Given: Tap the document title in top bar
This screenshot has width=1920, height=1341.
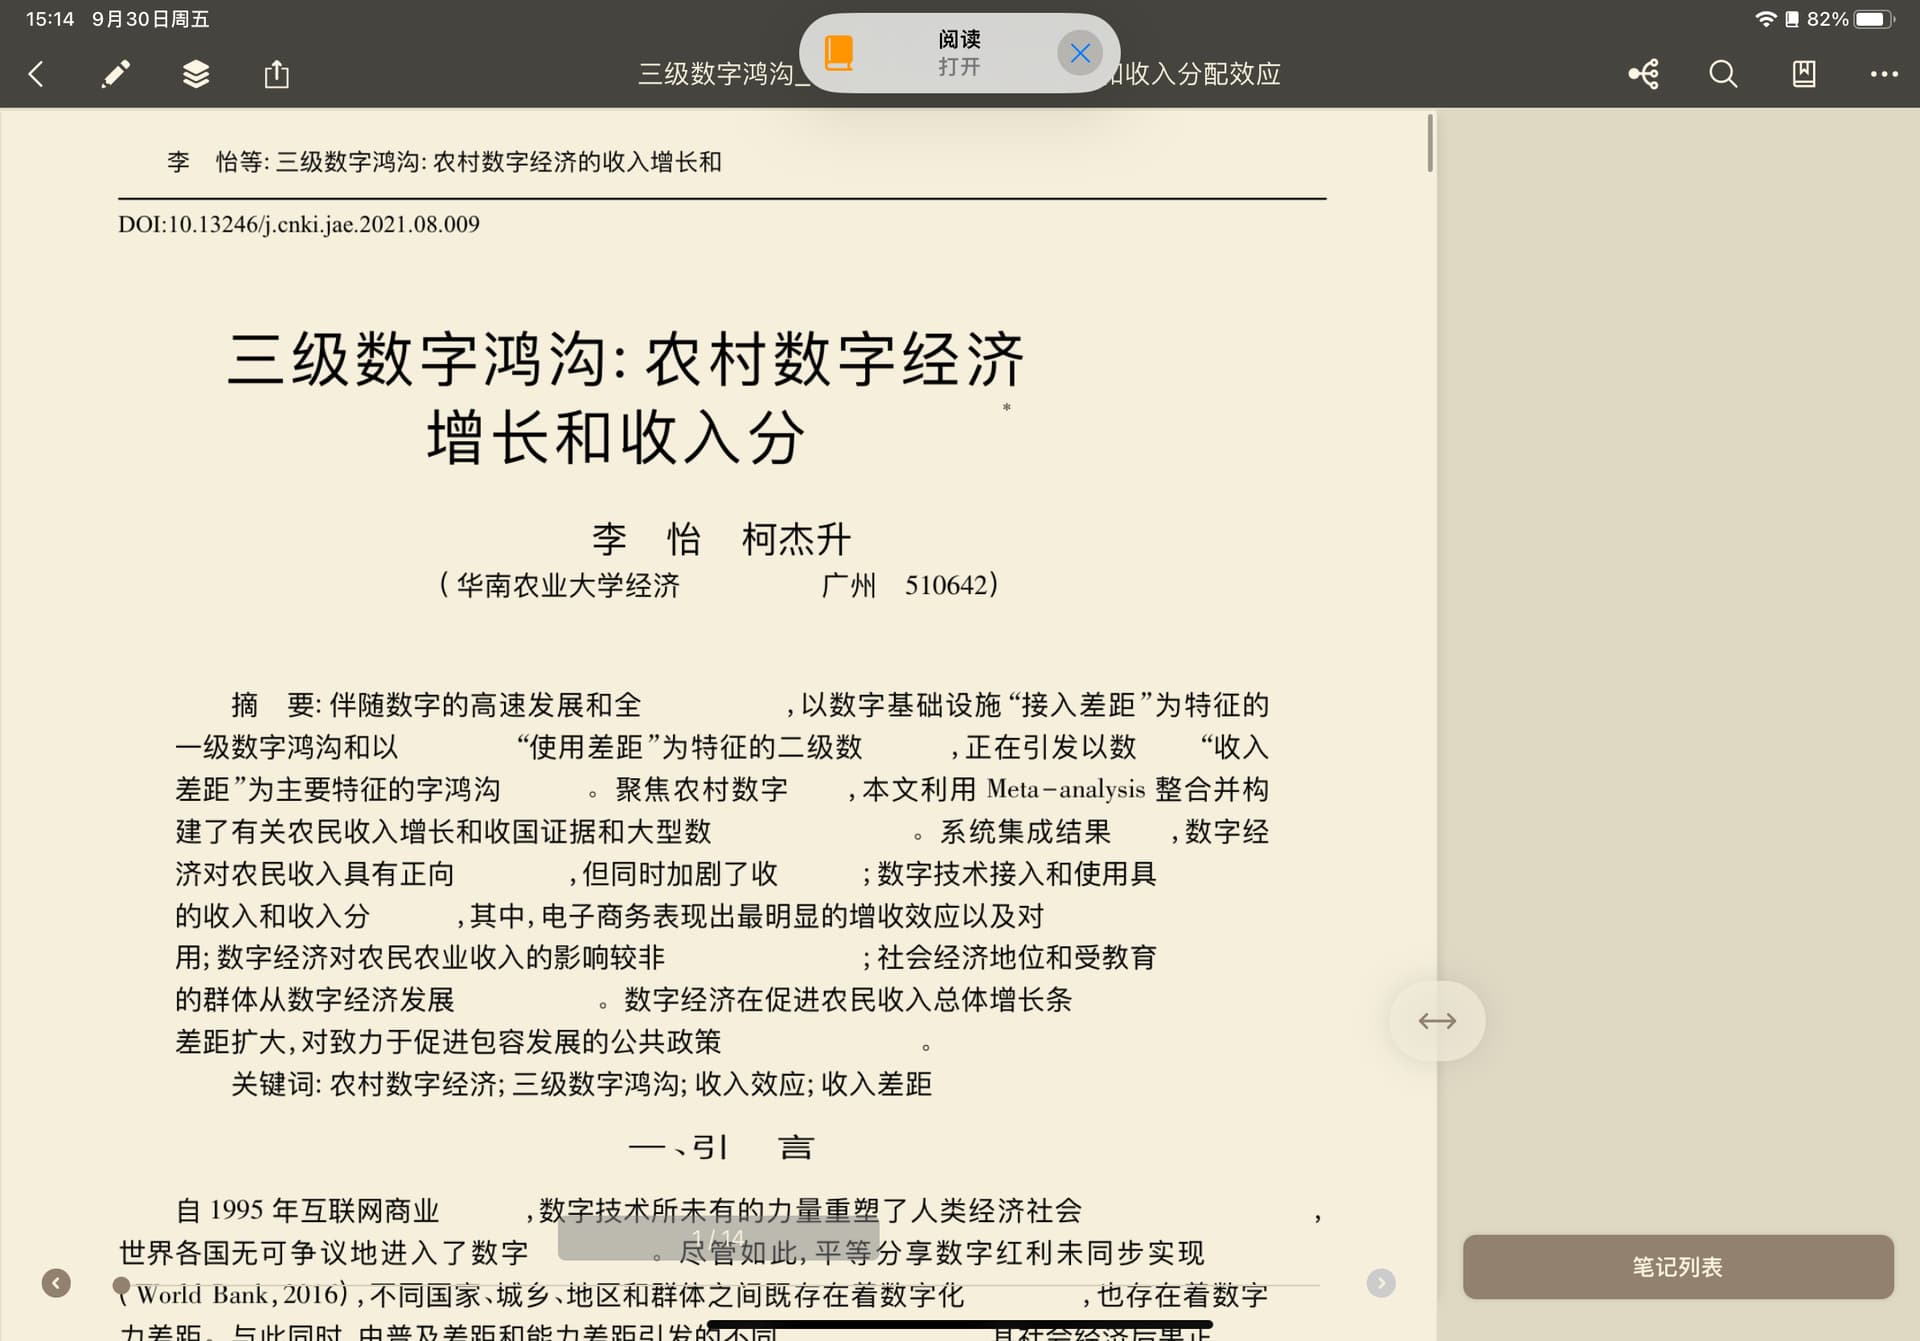Looking at the screenshot, I should click(x=959, y=74).
